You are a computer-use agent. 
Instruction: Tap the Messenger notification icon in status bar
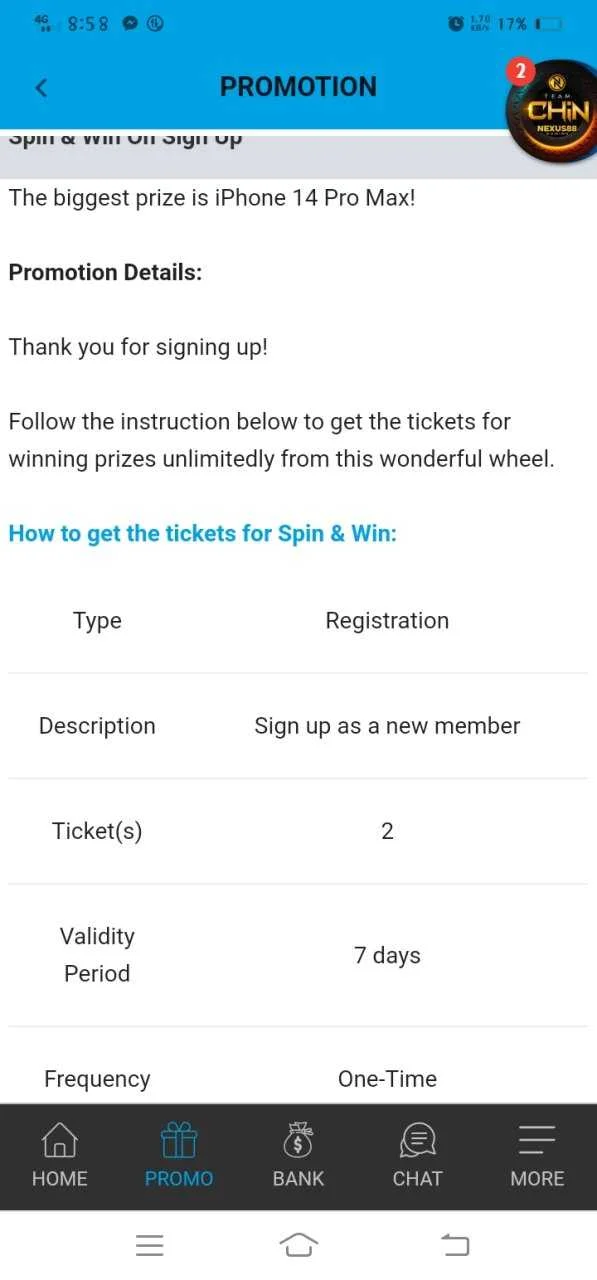pyautogui.click(x=129, y=24)
